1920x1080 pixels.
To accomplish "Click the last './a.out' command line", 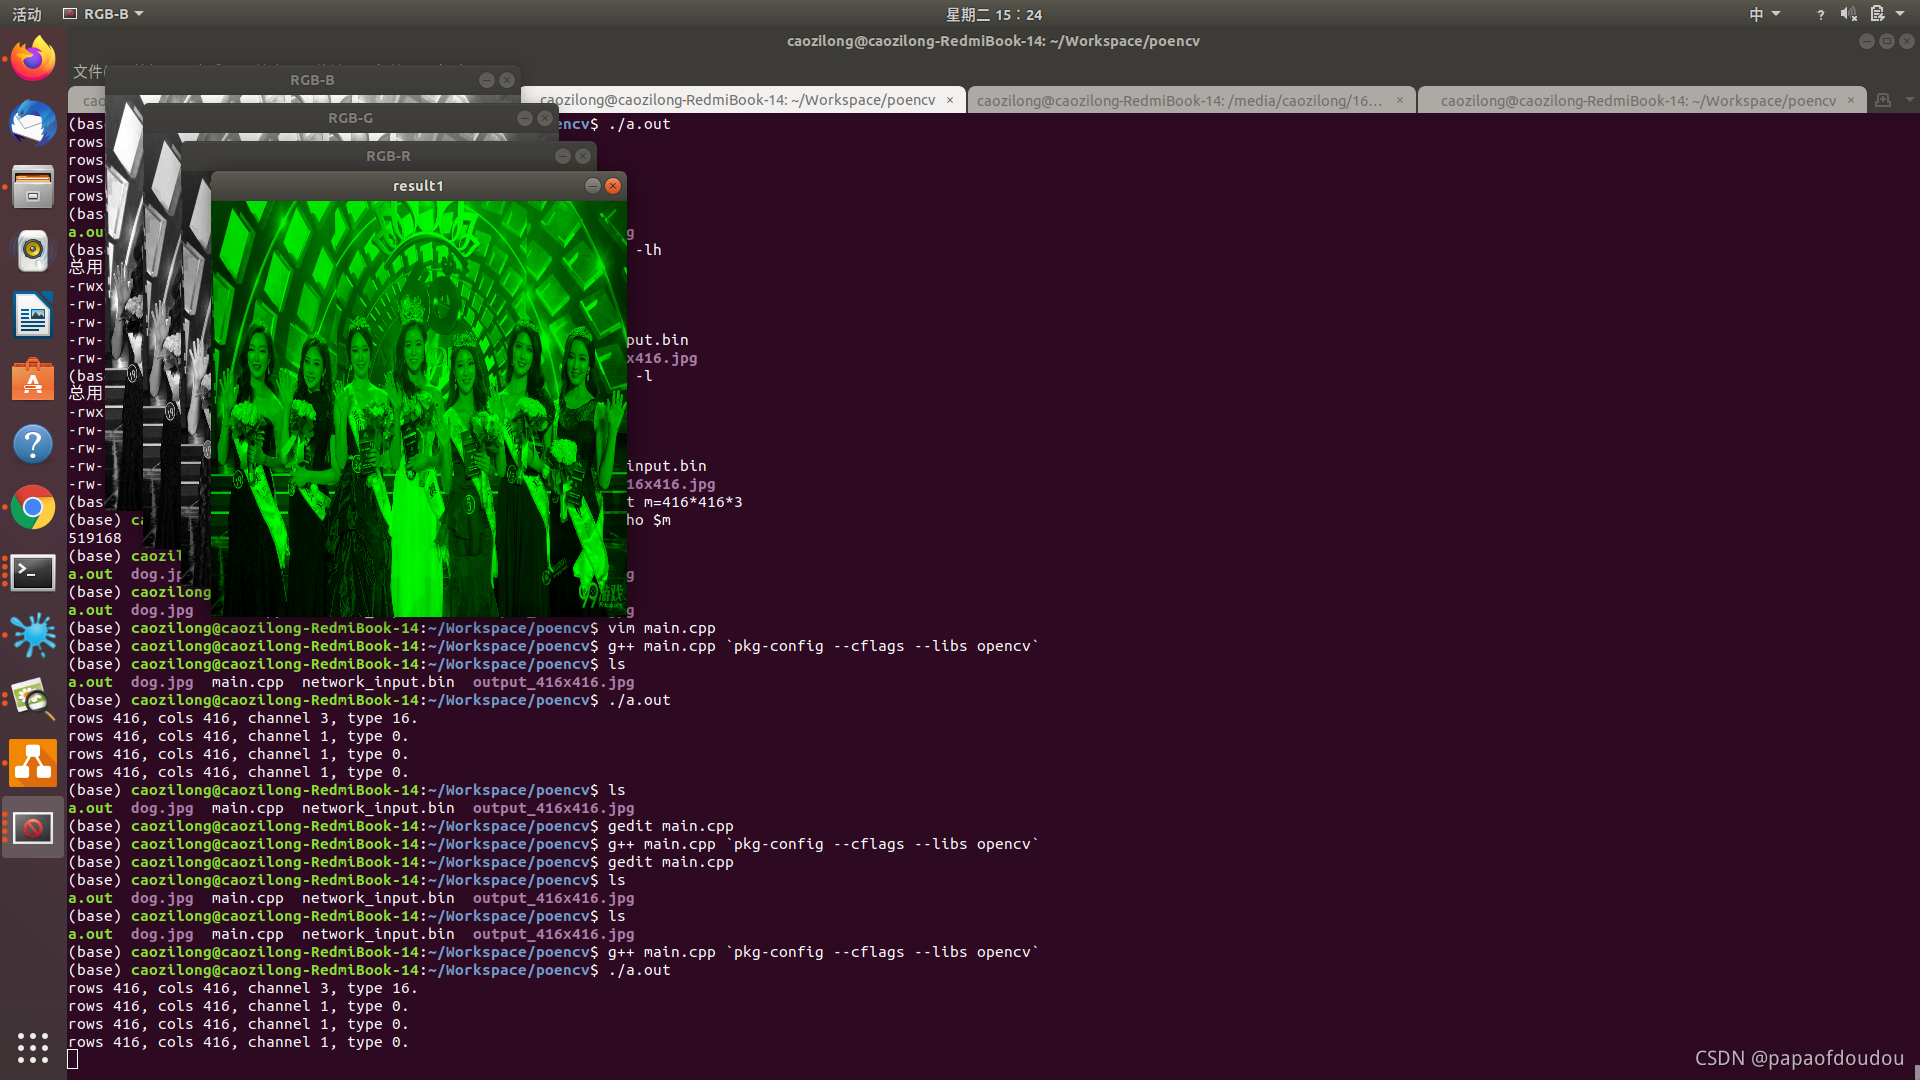I will tap(369, 970).
